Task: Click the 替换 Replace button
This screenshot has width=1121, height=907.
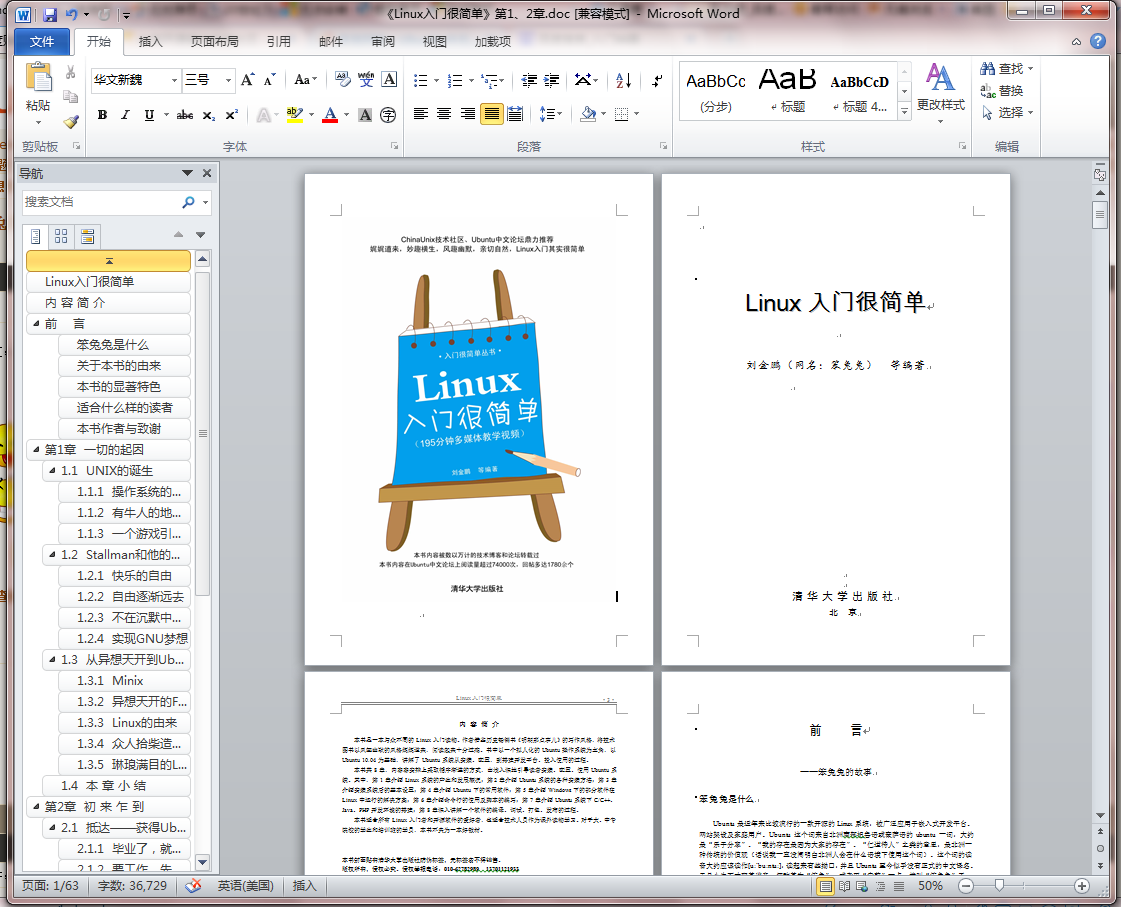Action: pyautogui.click(x=1002, y=91)
